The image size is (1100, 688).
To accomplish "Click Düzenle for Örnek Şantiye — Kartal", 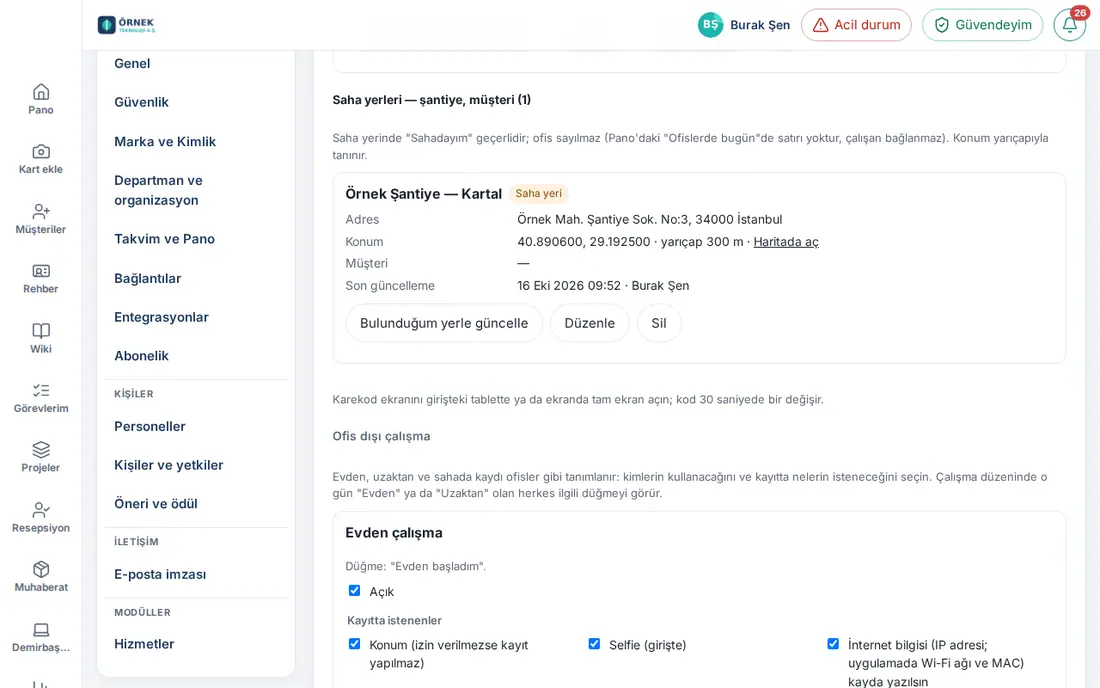I will pos(589,323).
